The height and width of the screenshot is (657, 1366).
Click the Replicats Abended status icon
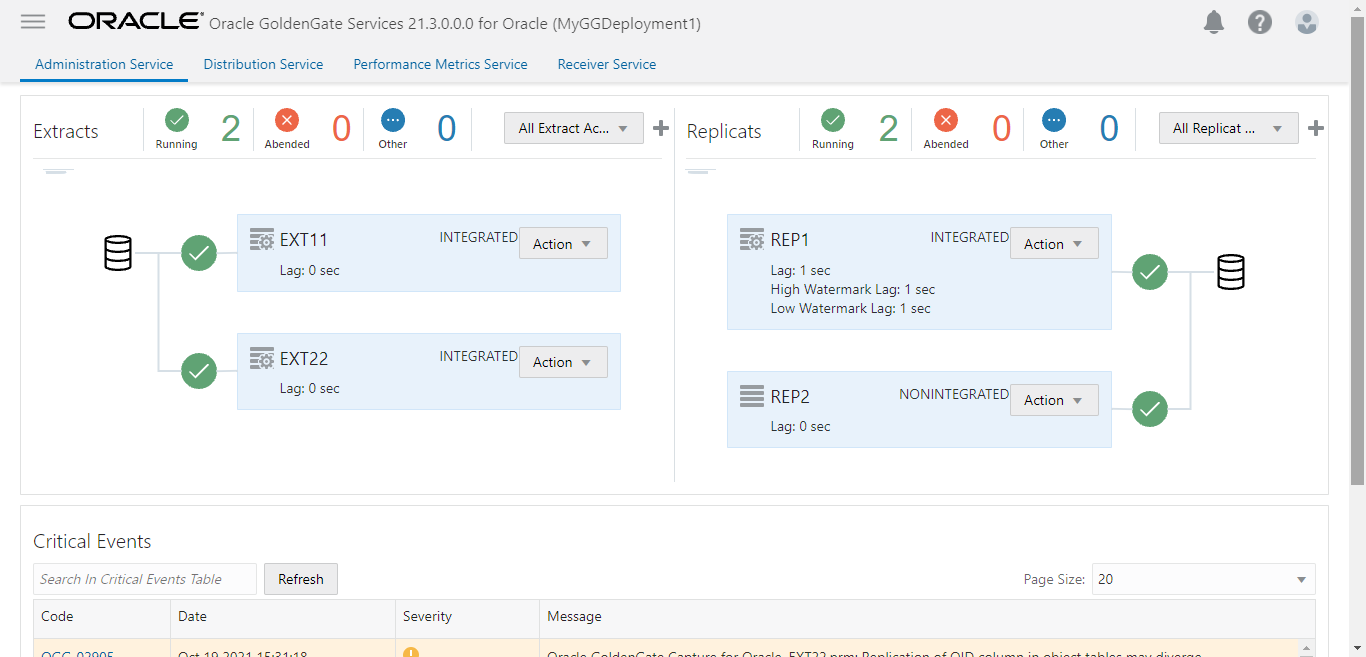(946, 120)
